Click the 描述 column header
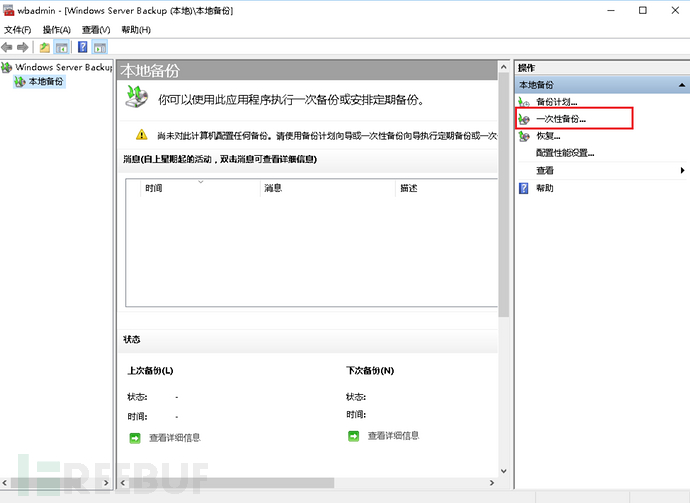690x503 pixels. click(446, 188)
